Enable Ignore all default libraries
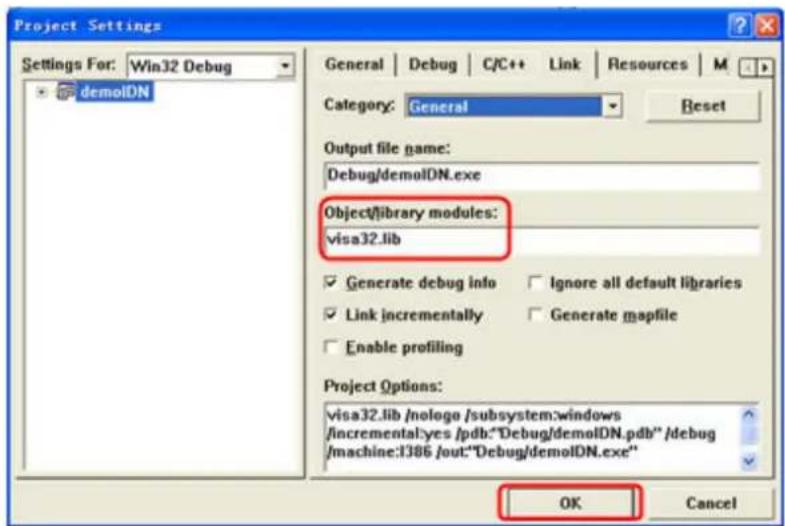The width and height of the screenshot is (785, 526). coord(535,282)
